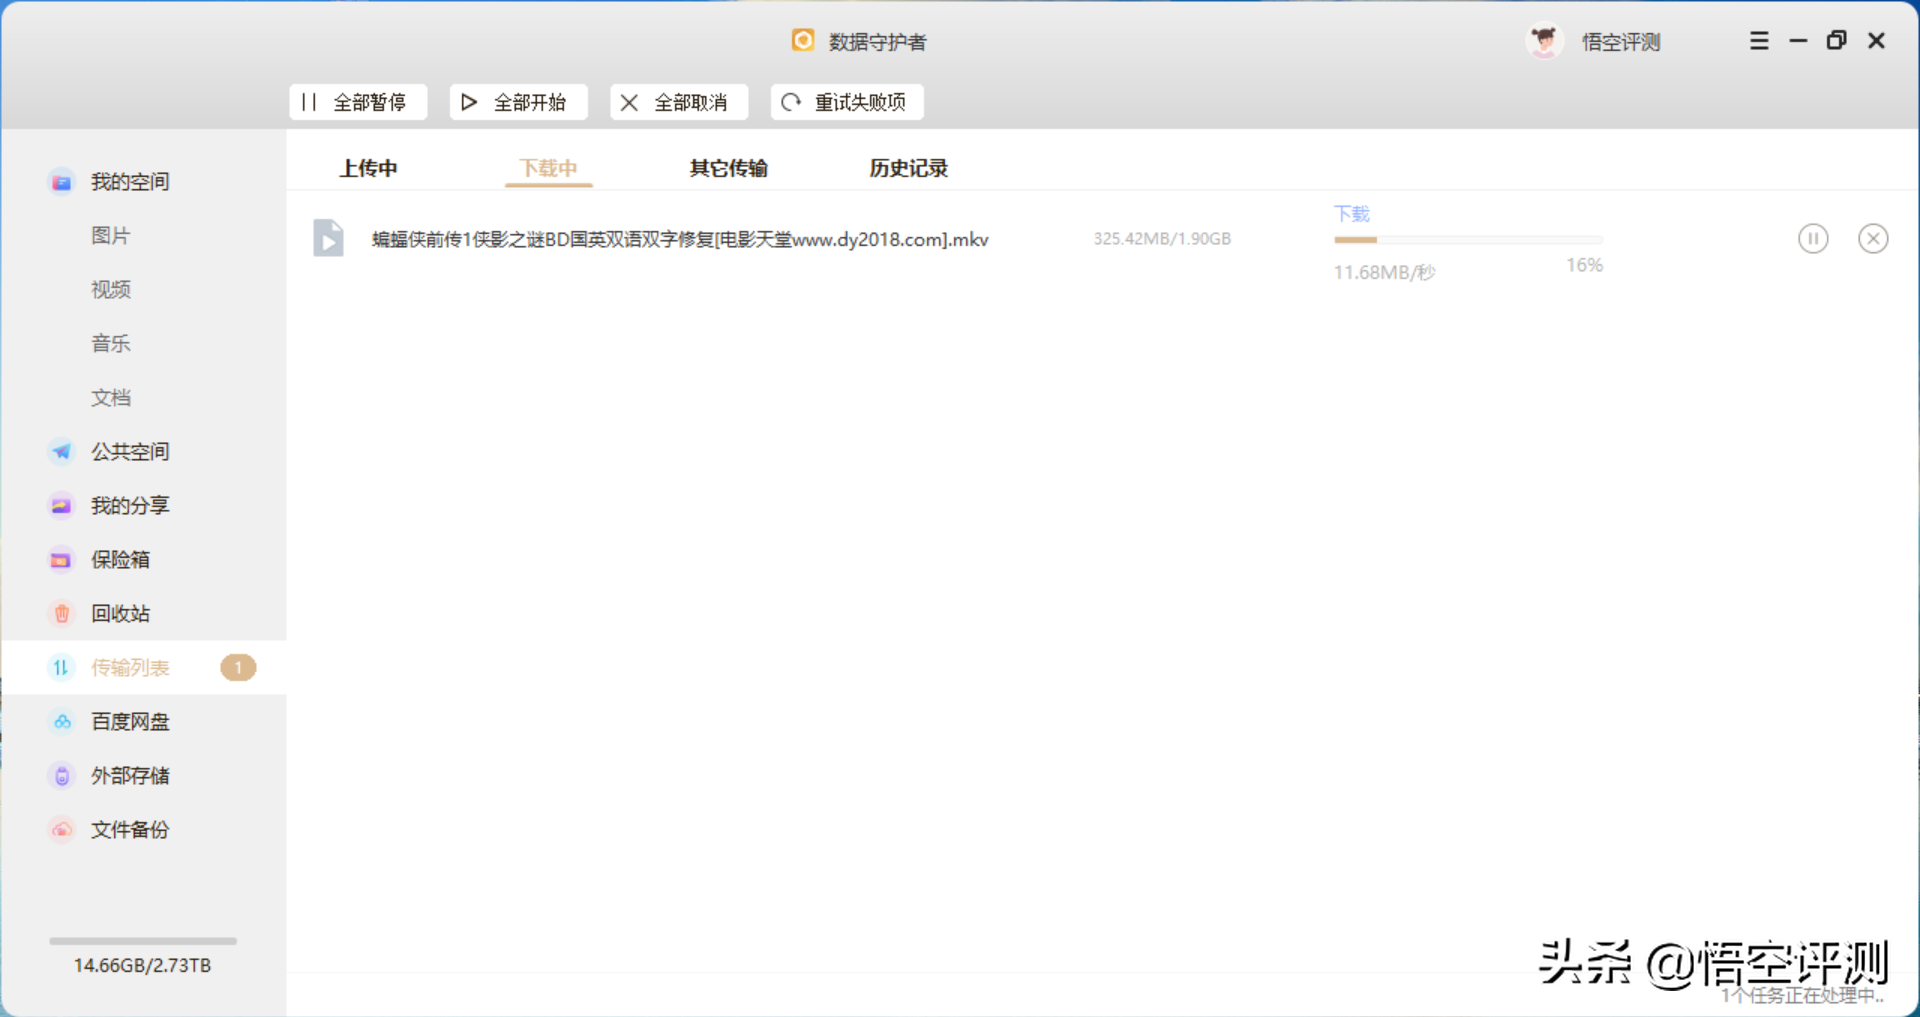This screenshot has width=1920, height=1017.
Task: Cancel the mkv download with X icon
Action: [x=1872, y=239]
